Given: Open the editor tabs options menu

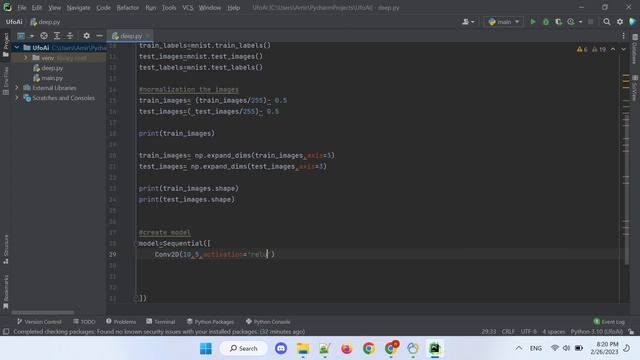Looking at the screenshot, I should tap(623, 36).
